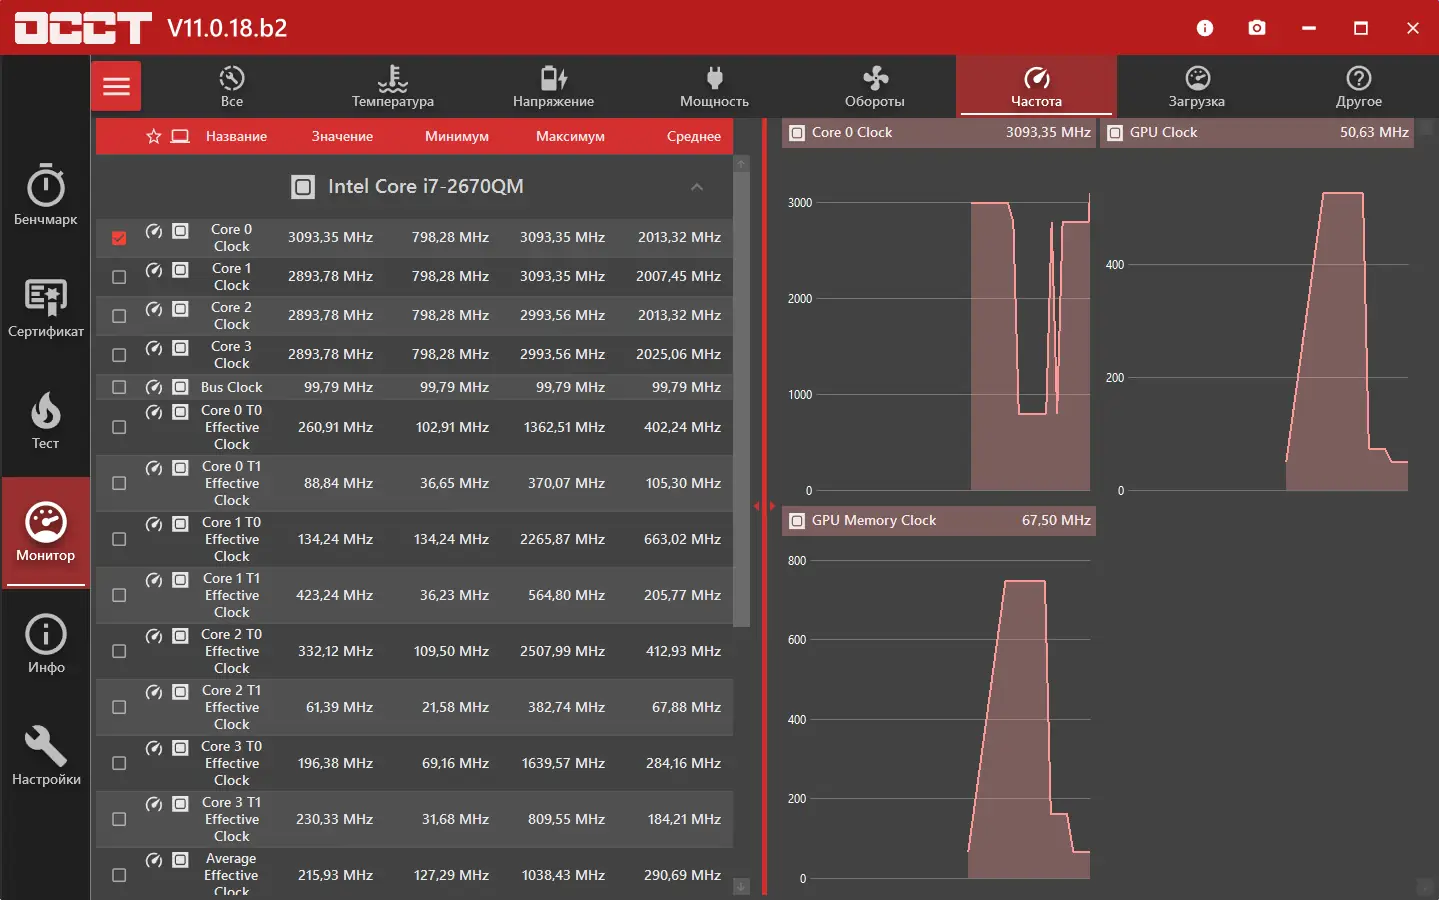Click the sensor list vertical scrollbar thumb

(x=741, y=399)
